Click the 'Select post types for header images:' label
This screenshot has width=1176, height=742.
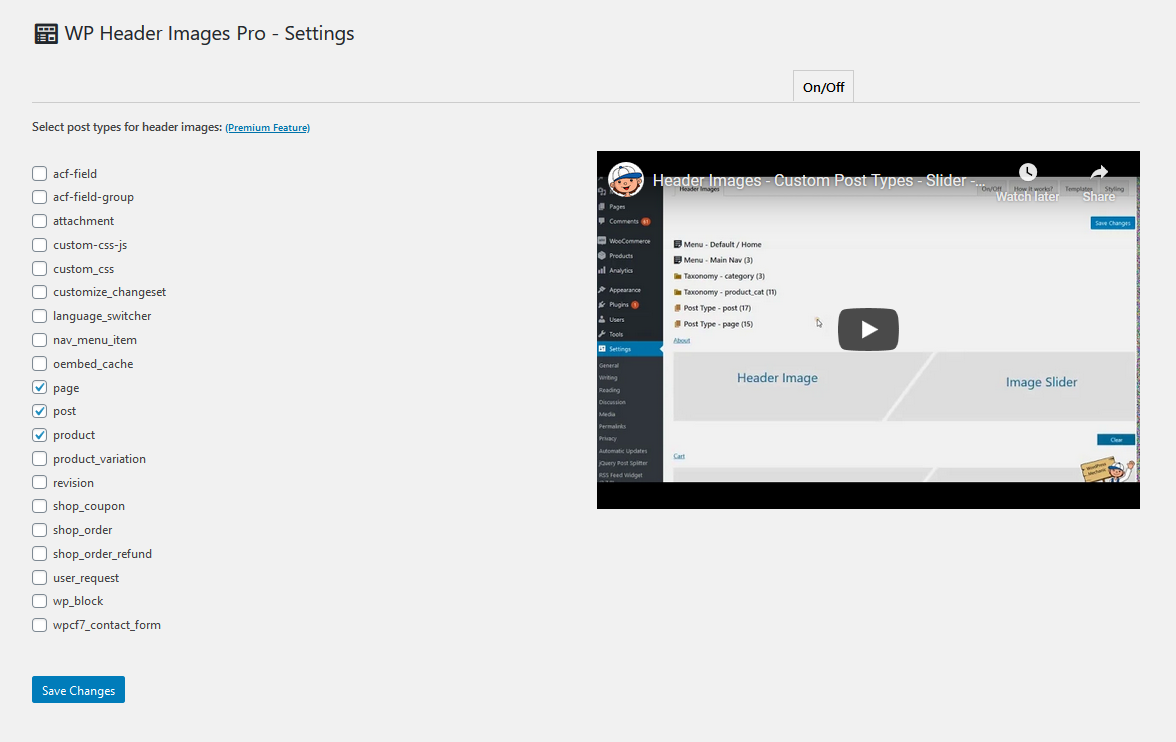128,127
